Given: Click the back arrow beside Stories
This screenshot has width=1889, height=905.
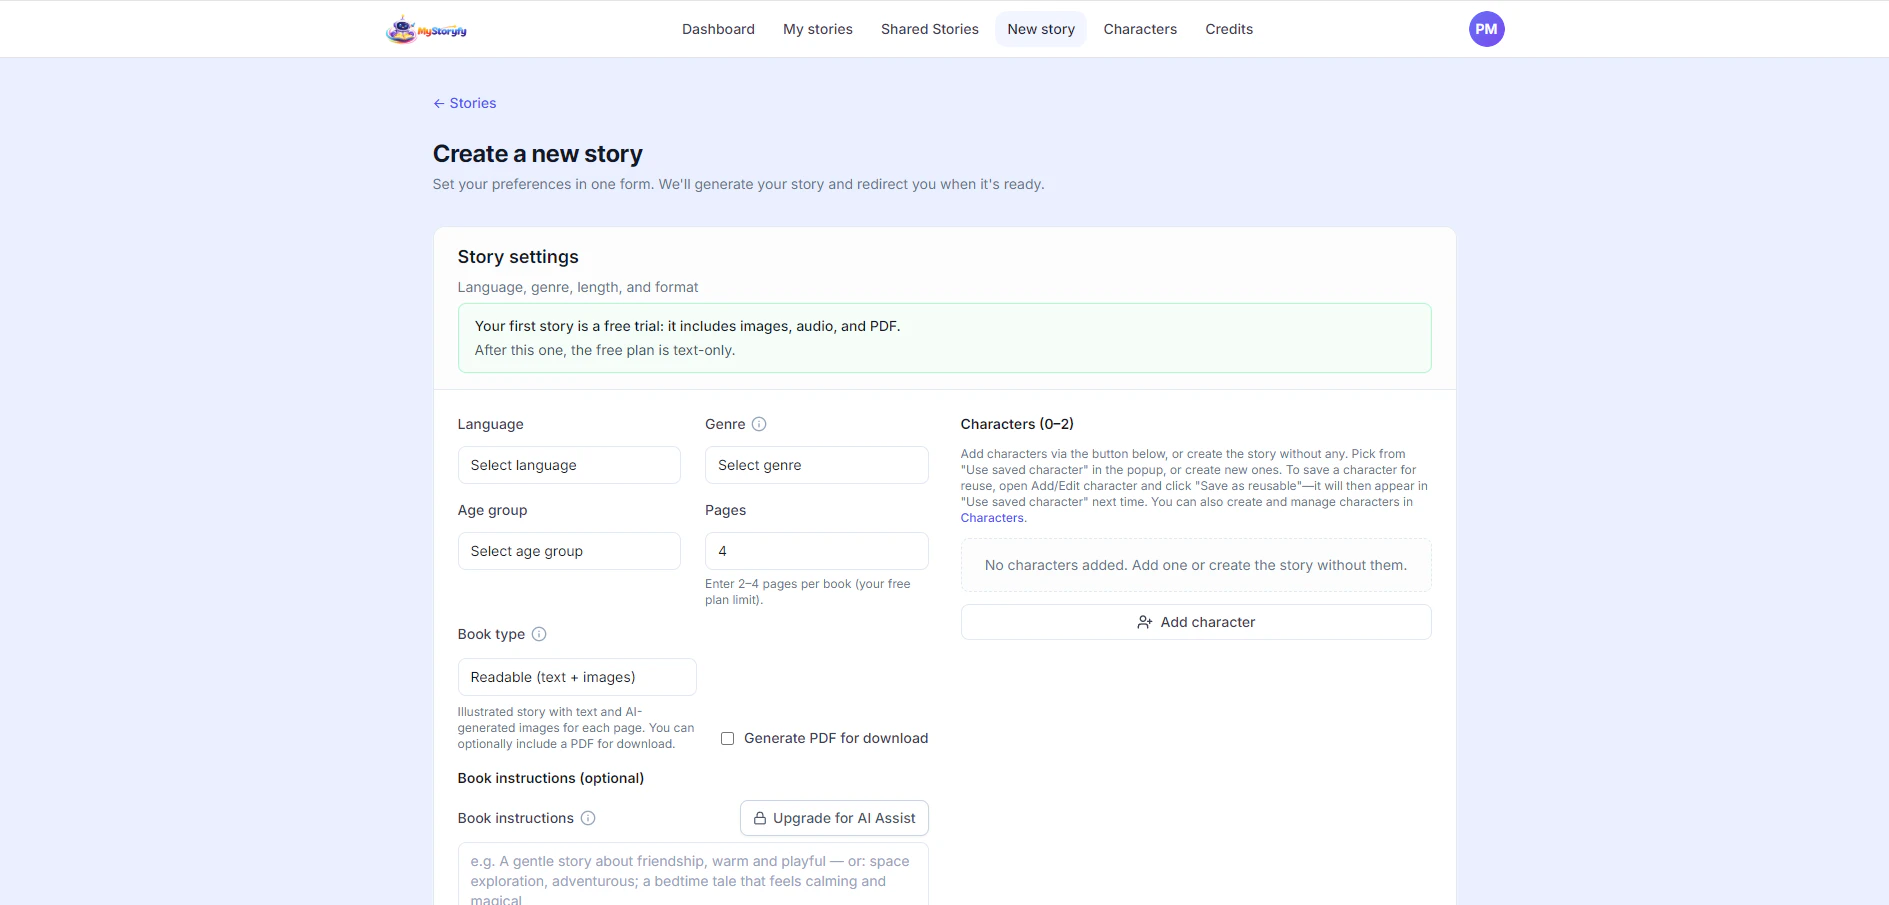Looking at the screenshot, I should pyautogui.click(x=439, y=103).
